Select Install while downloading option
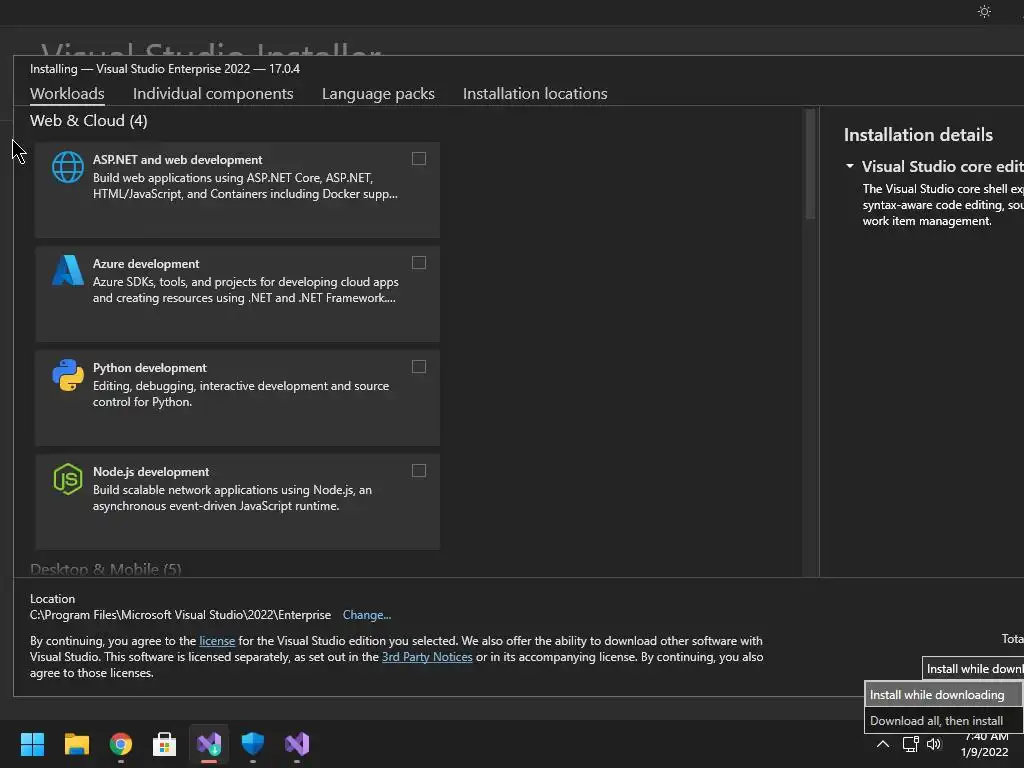The image size is (1024, 768). (944, 695)
